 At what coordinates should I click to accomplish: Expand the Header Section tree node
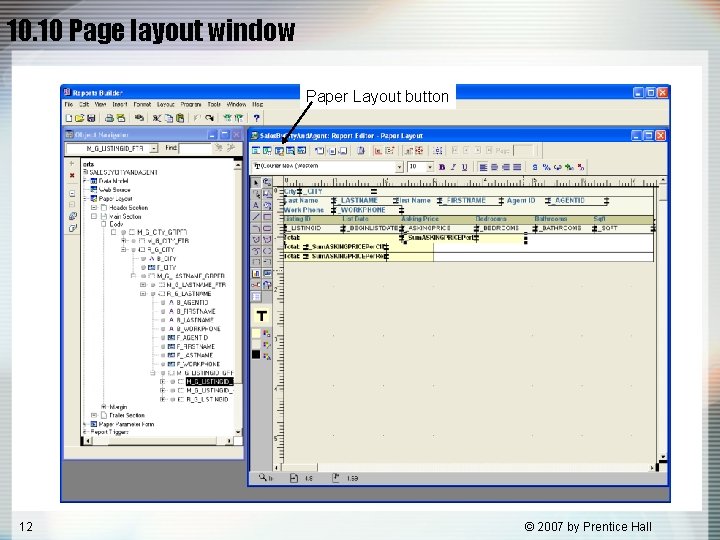click(94, 208)
